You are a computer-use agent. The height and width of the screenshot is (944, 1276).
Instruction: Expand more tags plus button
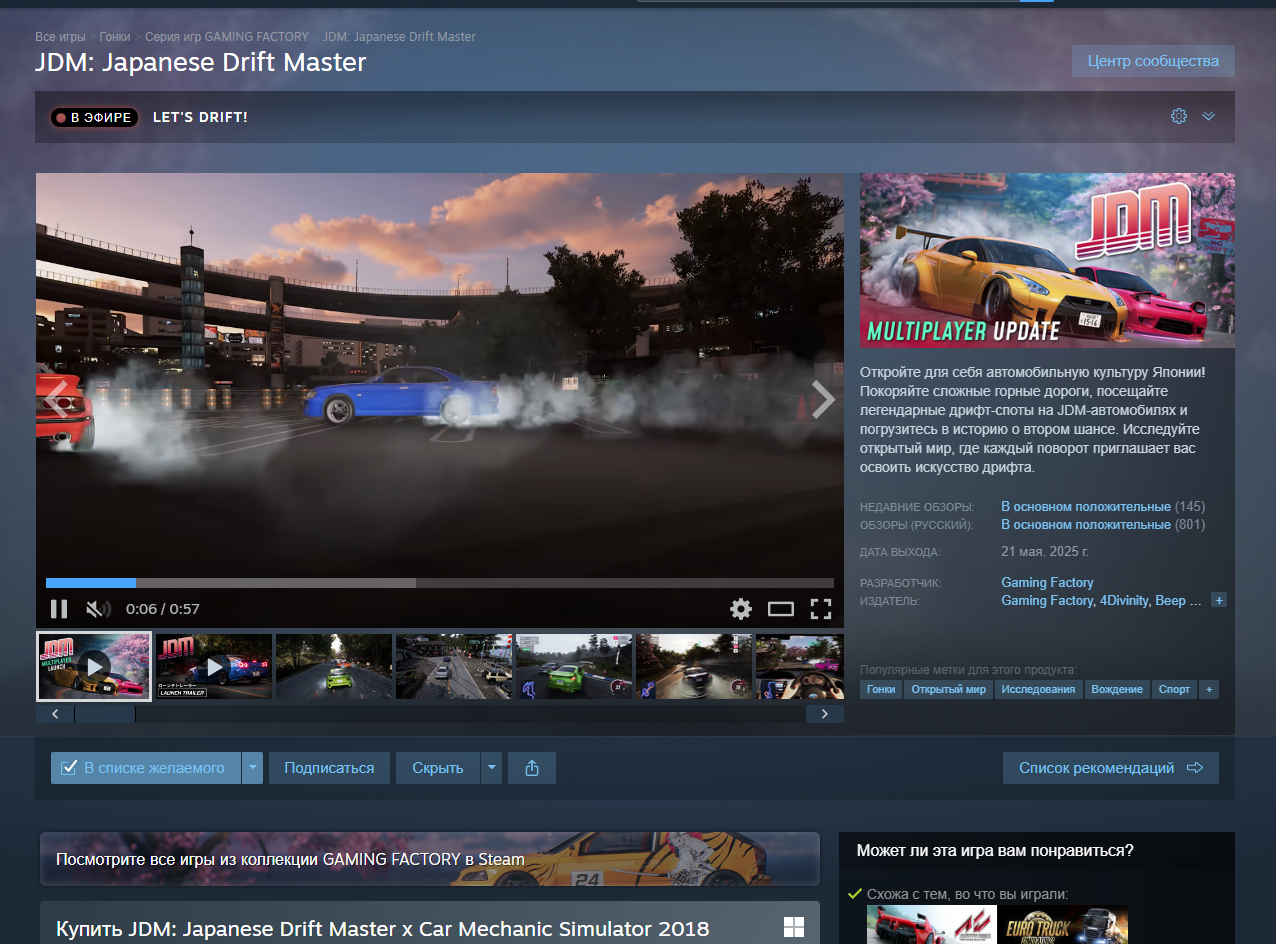[x=1209, y=689]
